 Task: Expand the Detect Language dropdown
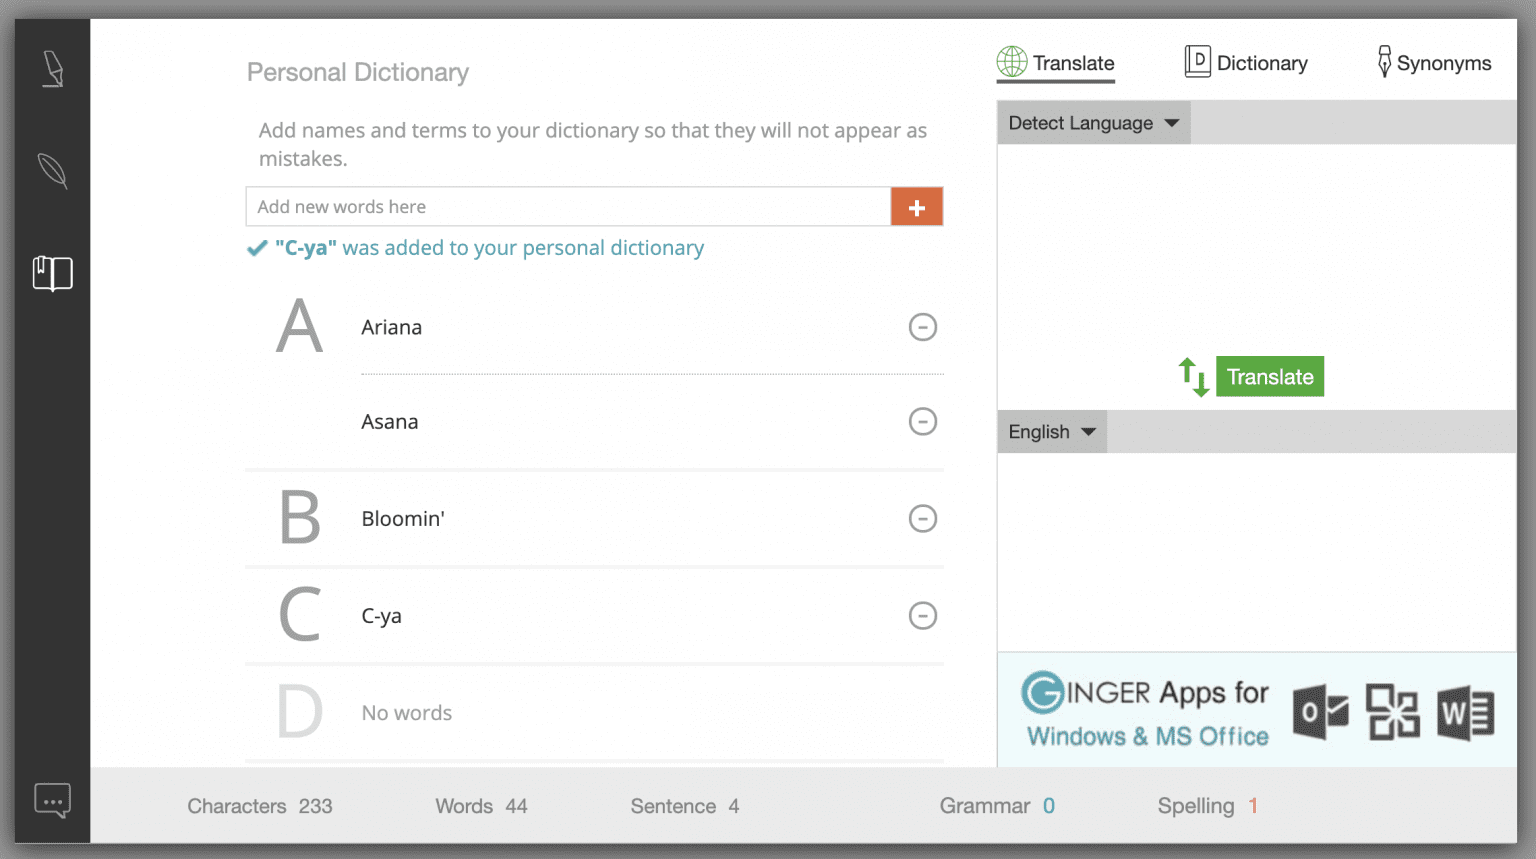[x=1093, y=123]
